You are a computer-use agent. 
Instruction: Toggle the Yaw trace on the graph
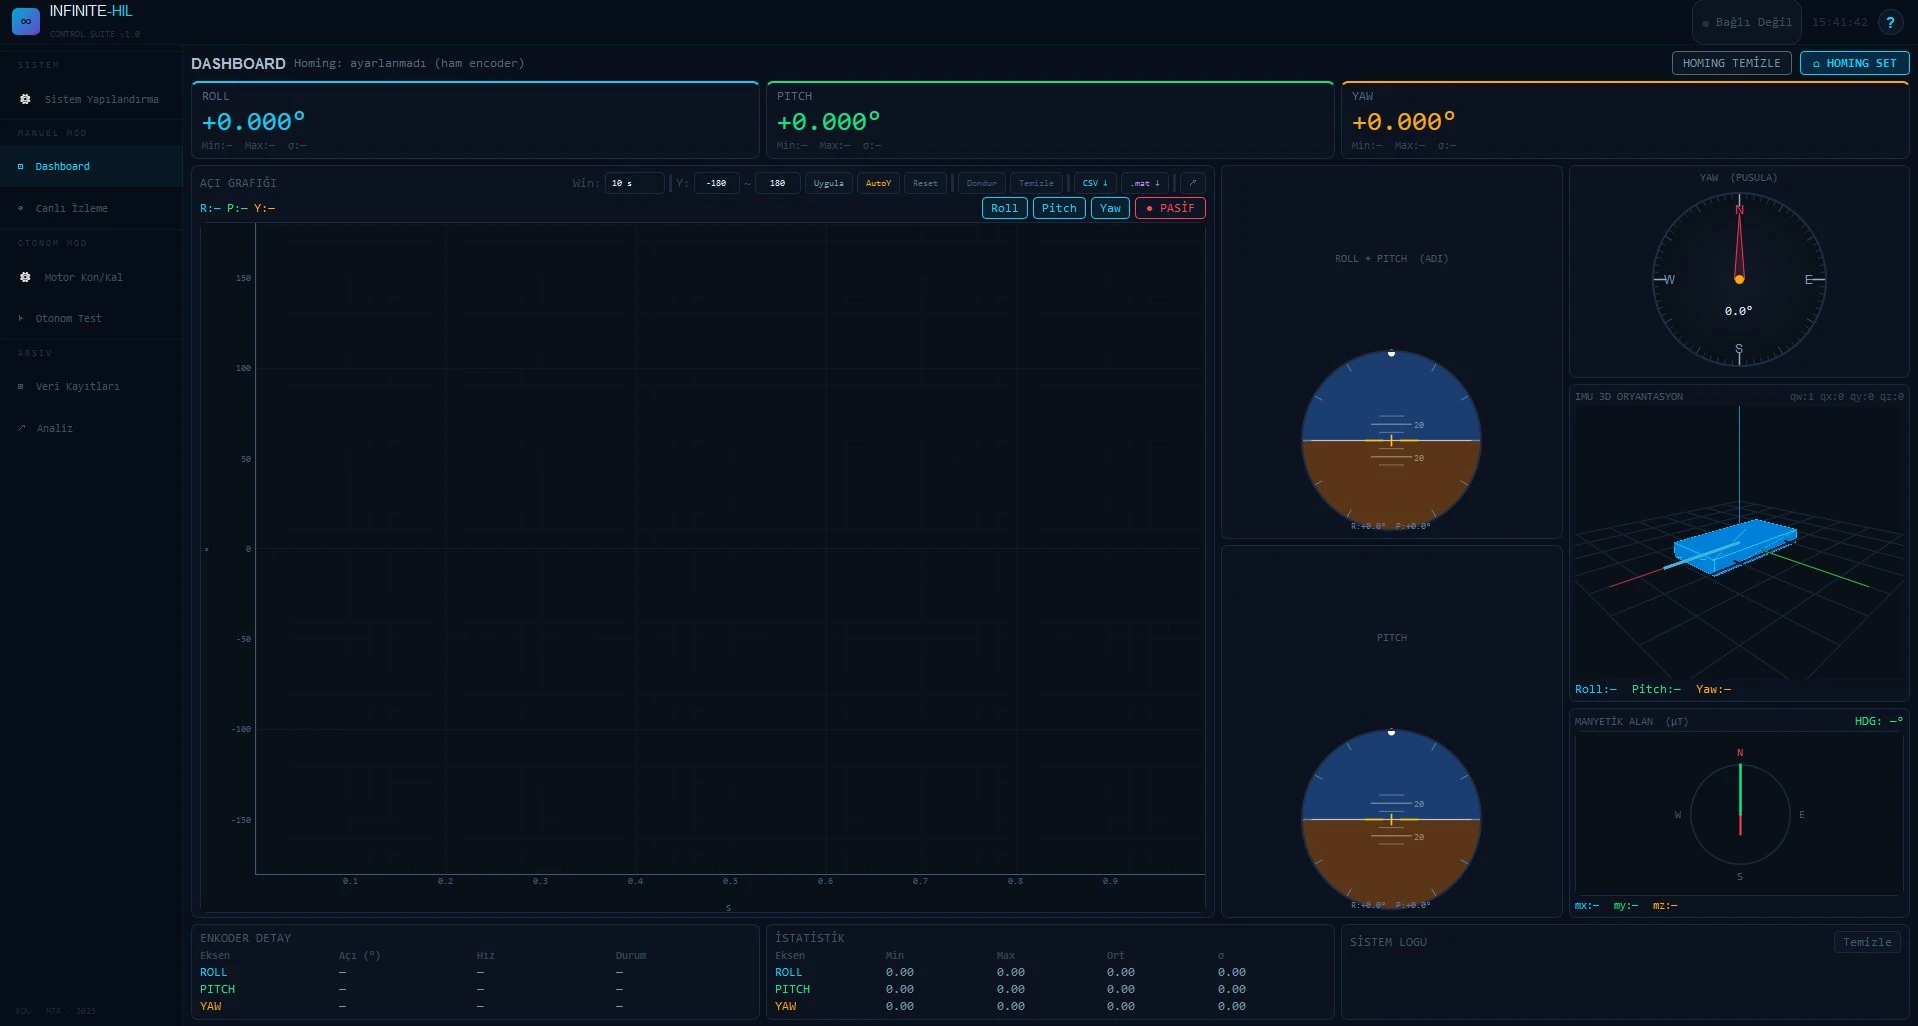1110,208
